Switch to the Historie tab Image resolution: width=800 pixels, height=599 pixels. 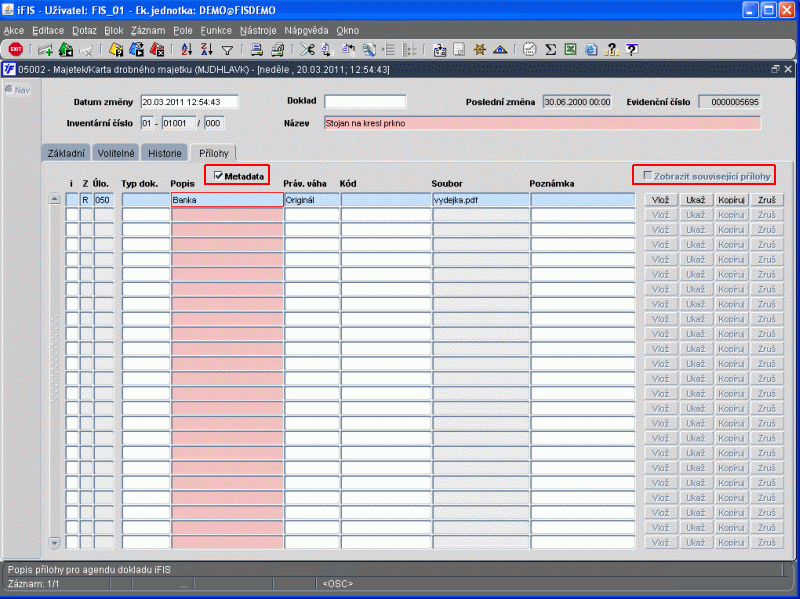click(x=165, y=153)
